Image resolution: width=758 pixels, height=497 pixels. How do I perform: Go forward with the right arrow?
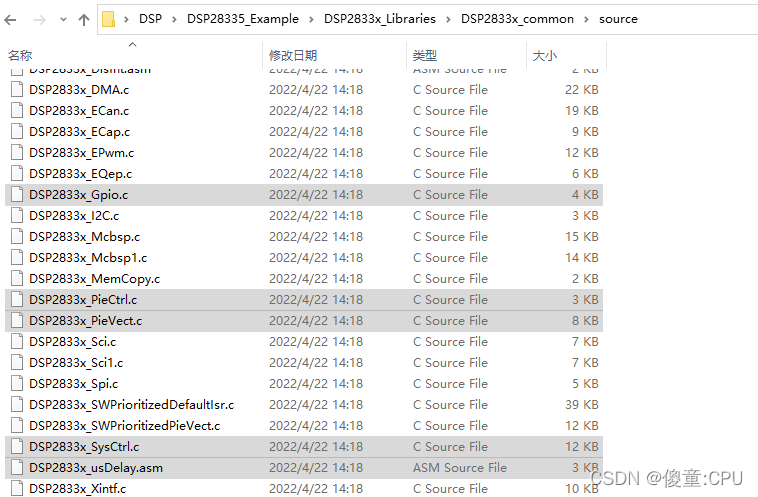pyautogui.click(x=40, y=20)
